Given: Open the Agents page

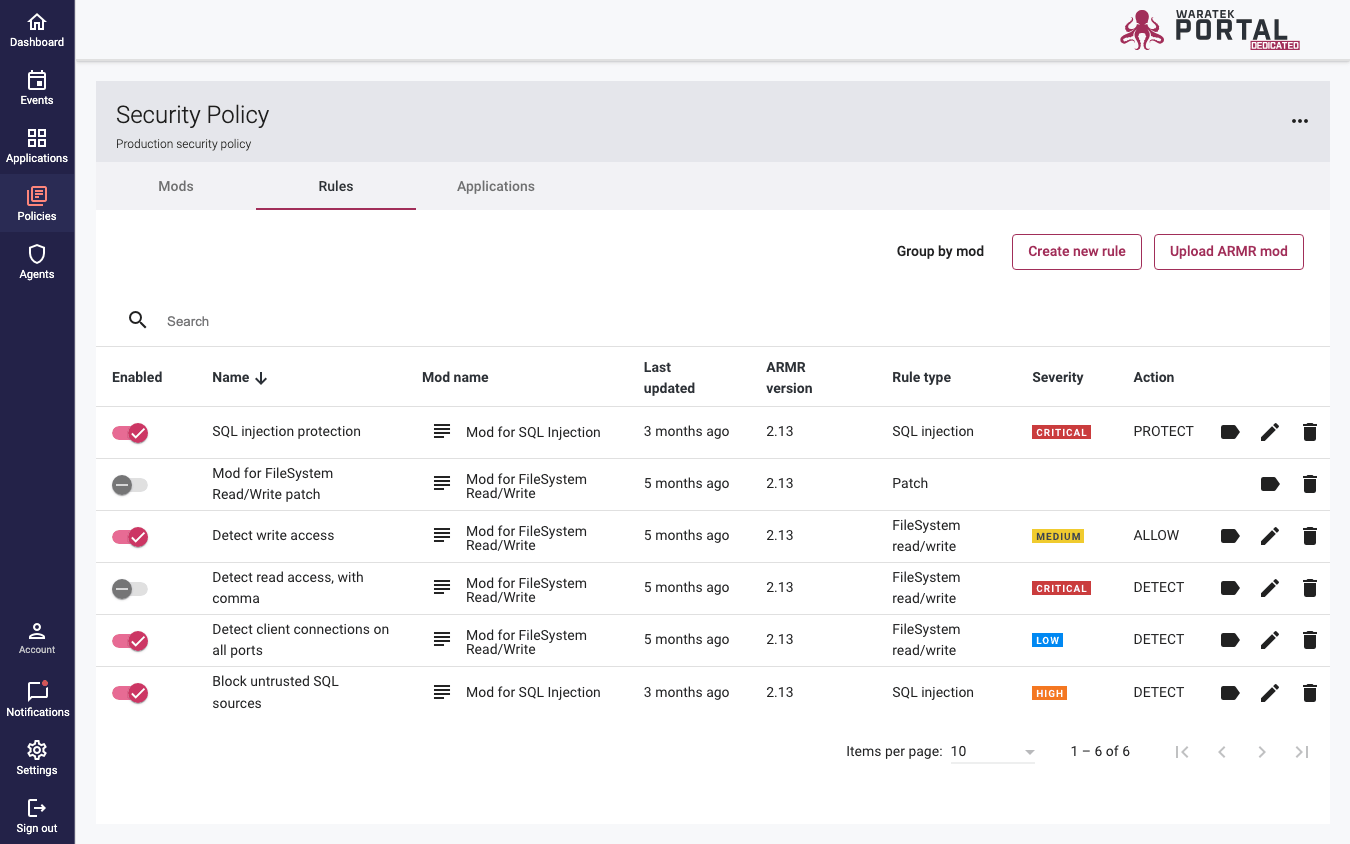Looking at the screenshot, I should point(37,262).
